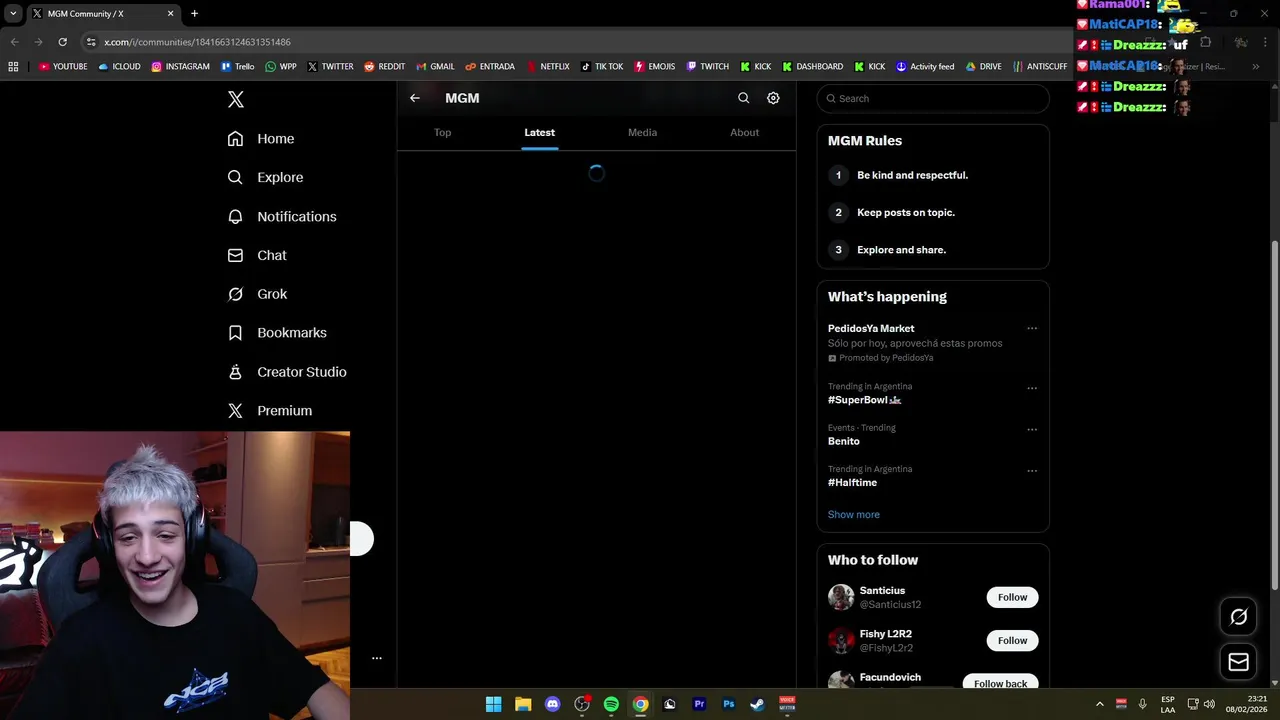Screen dimensions: 1280x720
Task: Open File Explorer from the taskbar
Action: coord(523,704)
